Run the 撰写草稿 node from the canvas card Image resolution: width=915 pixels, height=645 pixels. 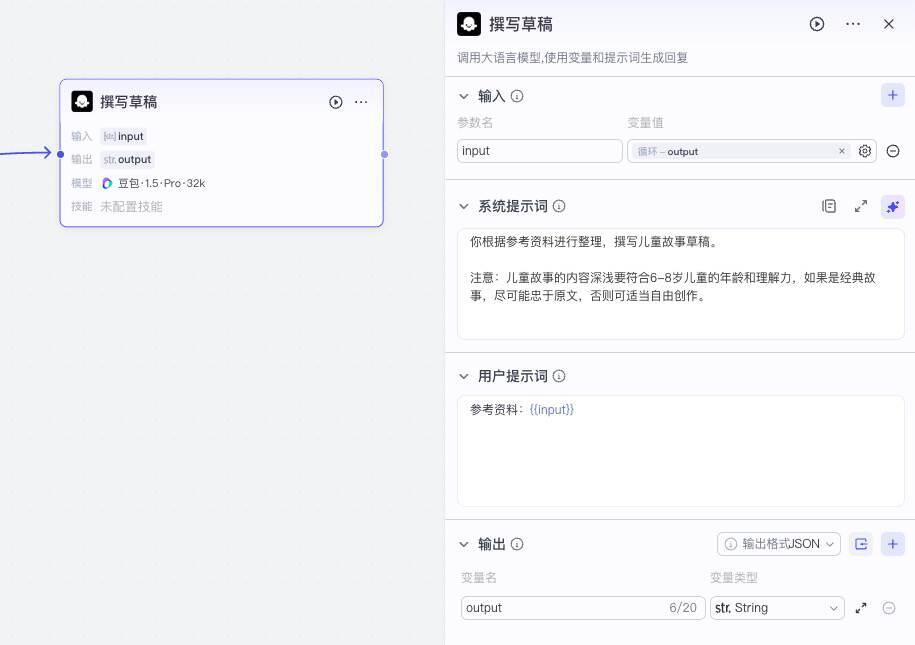335,102
